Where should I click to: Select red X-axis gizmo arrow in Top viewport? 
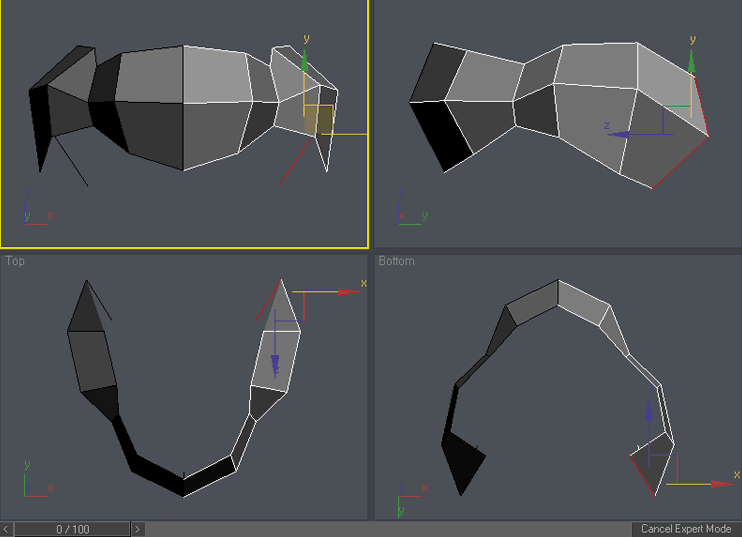[x=347, y=292]
